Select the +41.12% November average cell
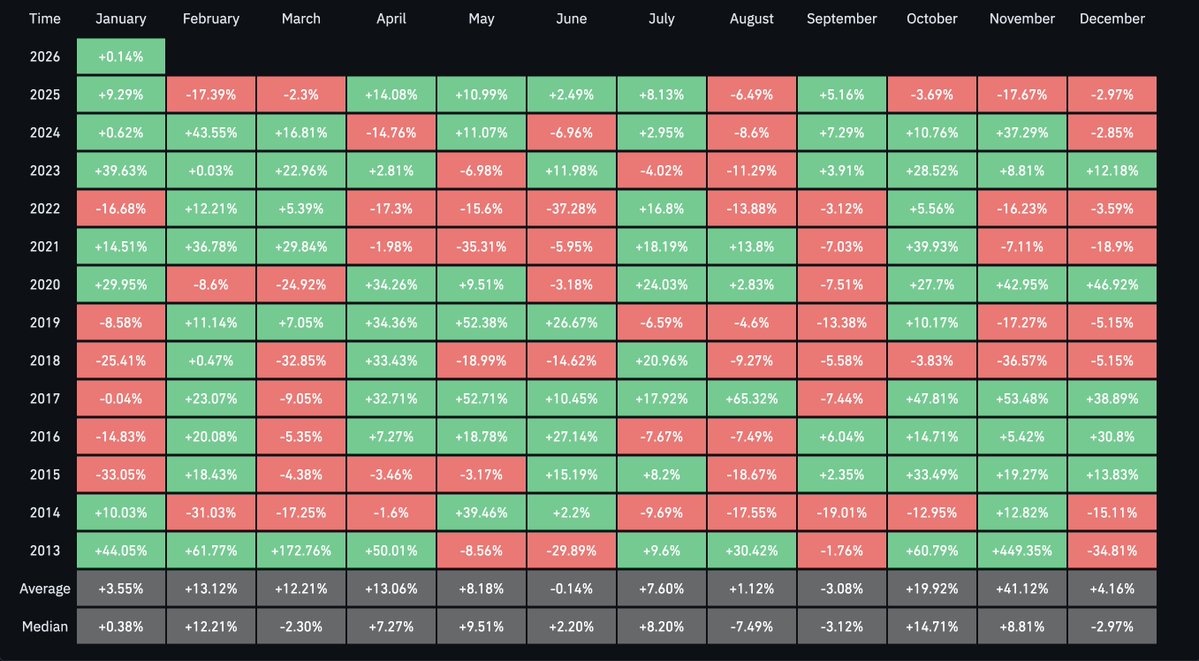The image size is (1199, 661). click(1022, 589)
